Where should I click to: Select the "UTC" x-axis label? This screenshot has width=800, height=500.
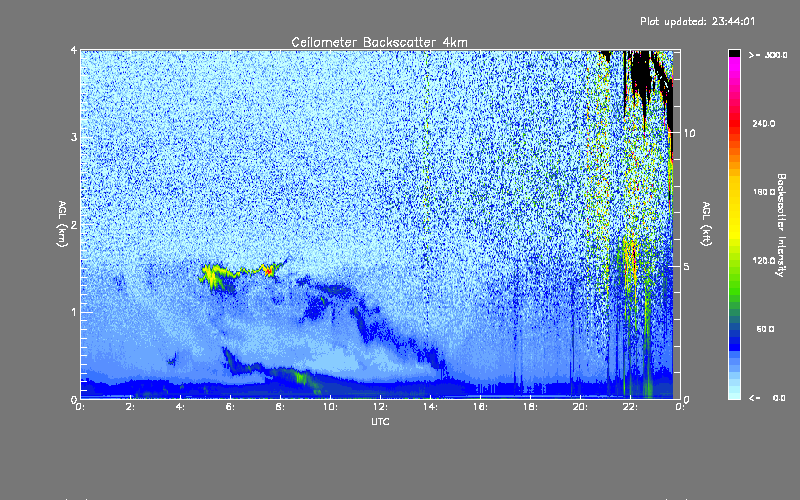tap(380, 421)
